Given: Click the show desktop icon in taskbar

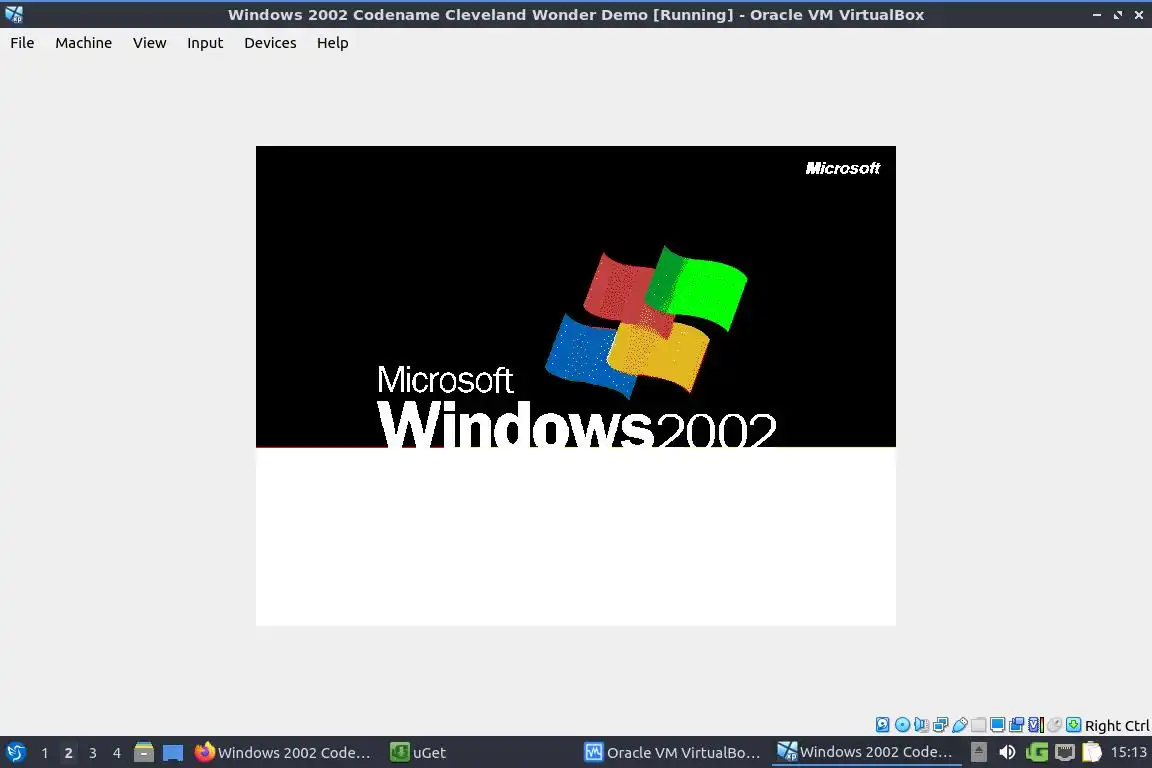Looking at the screenshot, I should coord(173,753).
